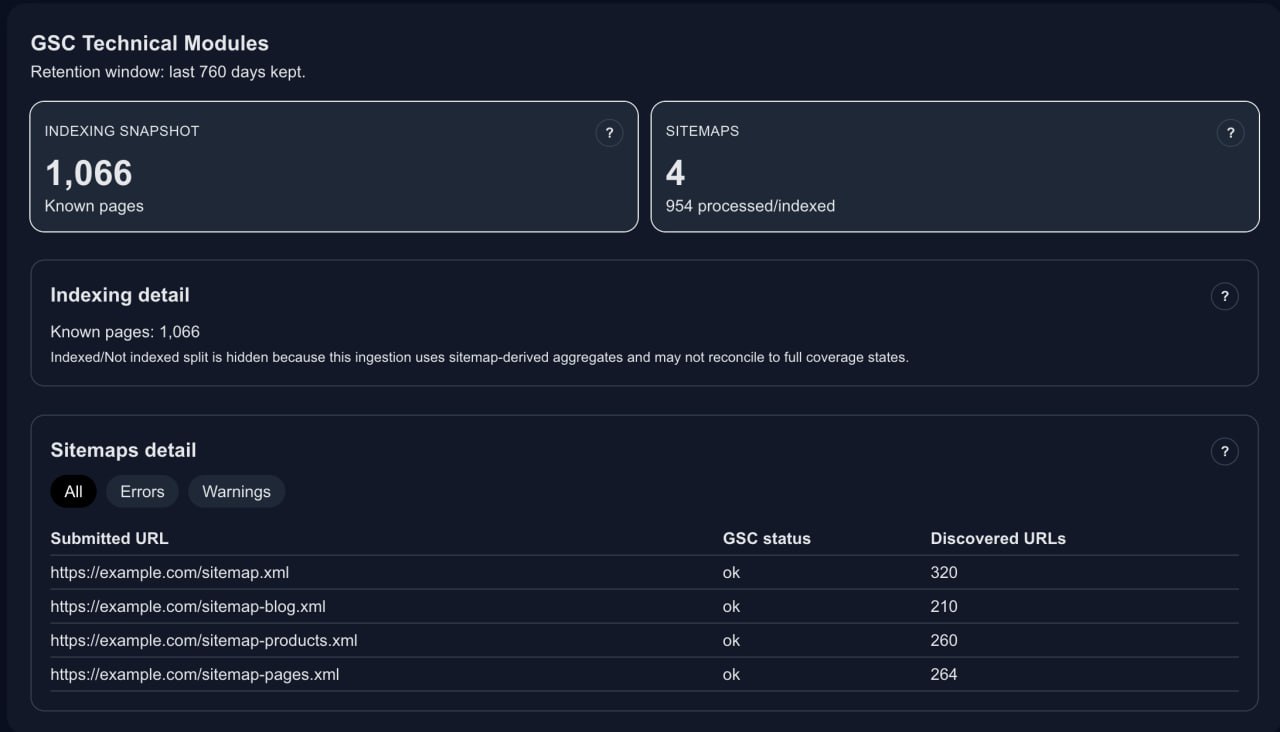Image resolution: width=1280 pixels, height=732 pixels.
Task: Click the 320 discovered URLs value
Action: 943,573
